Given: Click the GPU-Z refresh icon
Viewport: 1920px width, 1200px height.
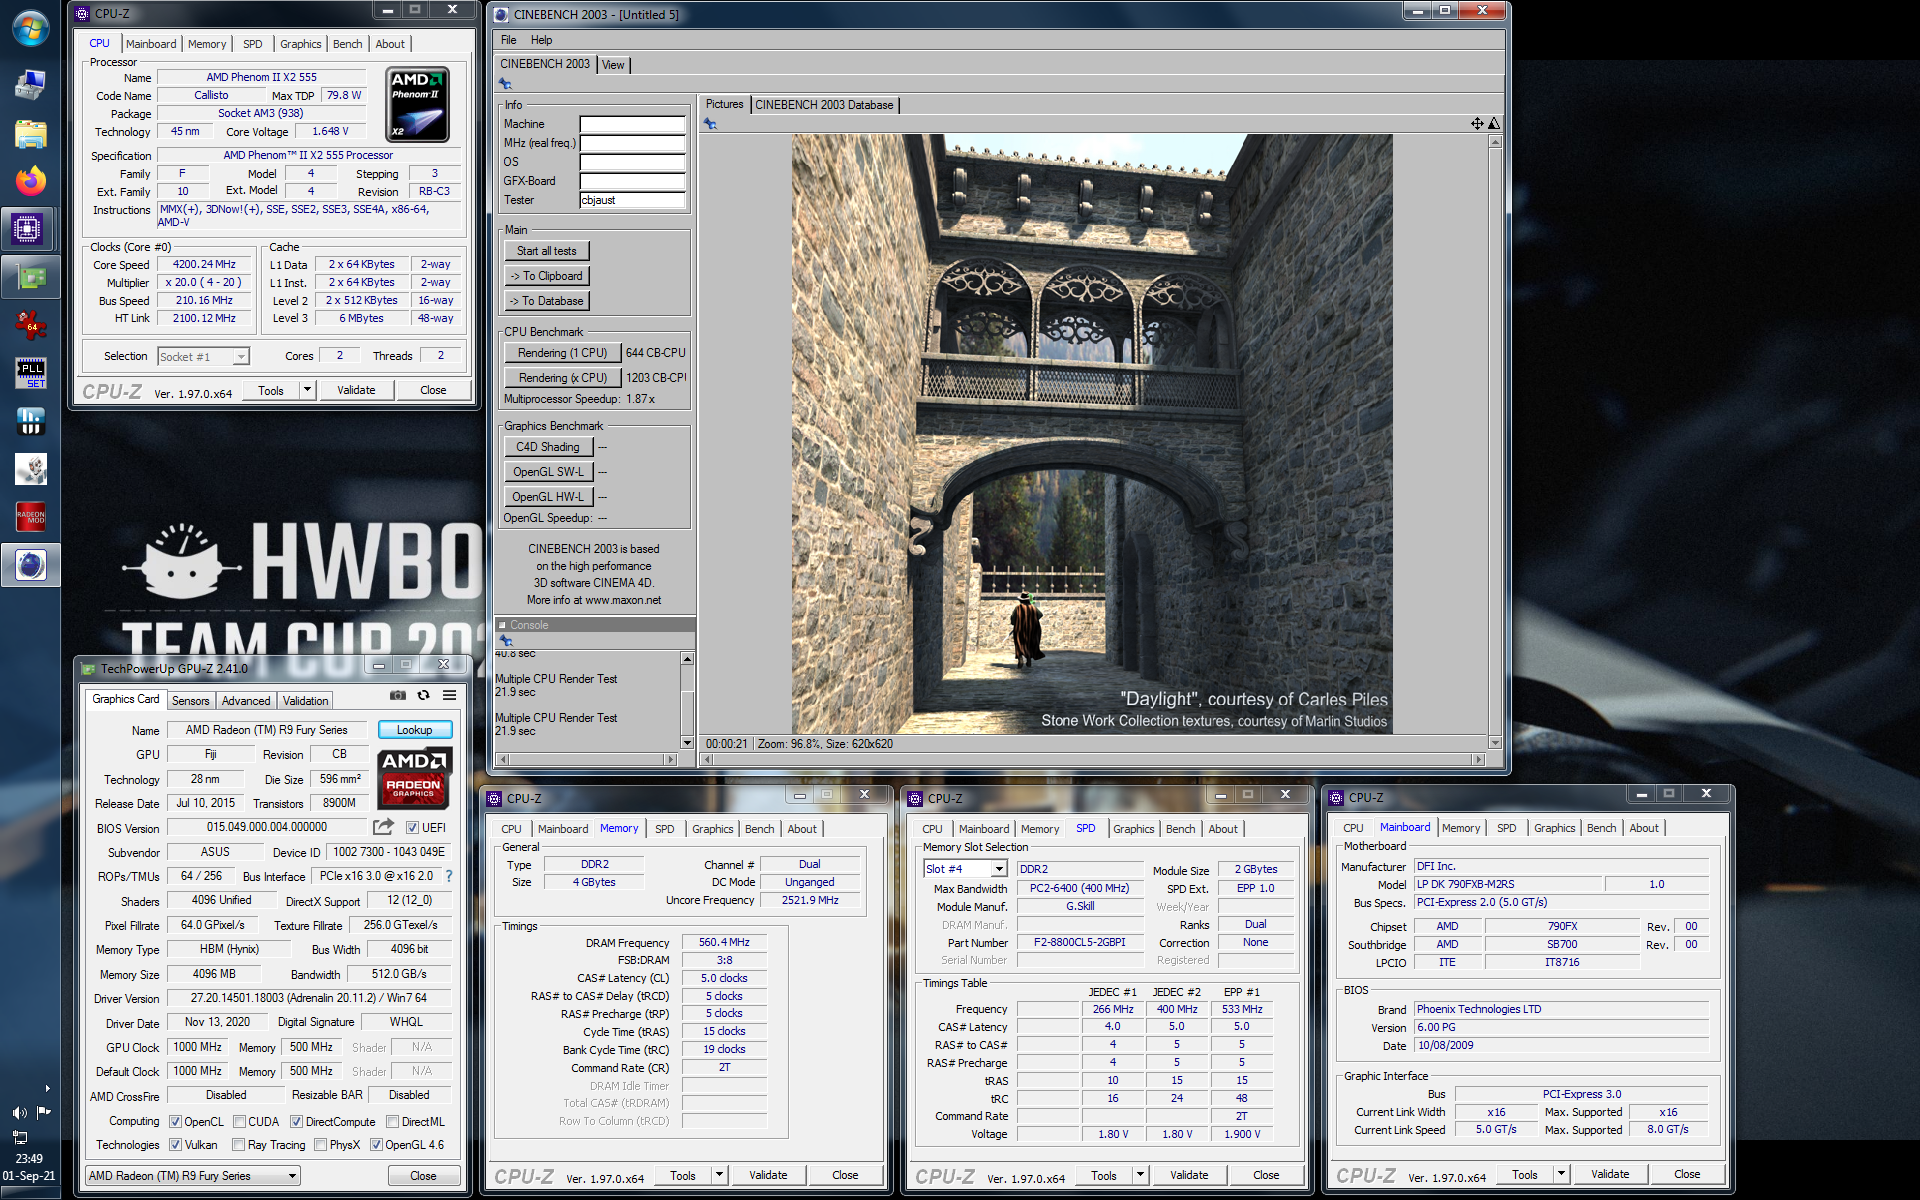Looking at the screenshot, I should [x=424, y=695].
